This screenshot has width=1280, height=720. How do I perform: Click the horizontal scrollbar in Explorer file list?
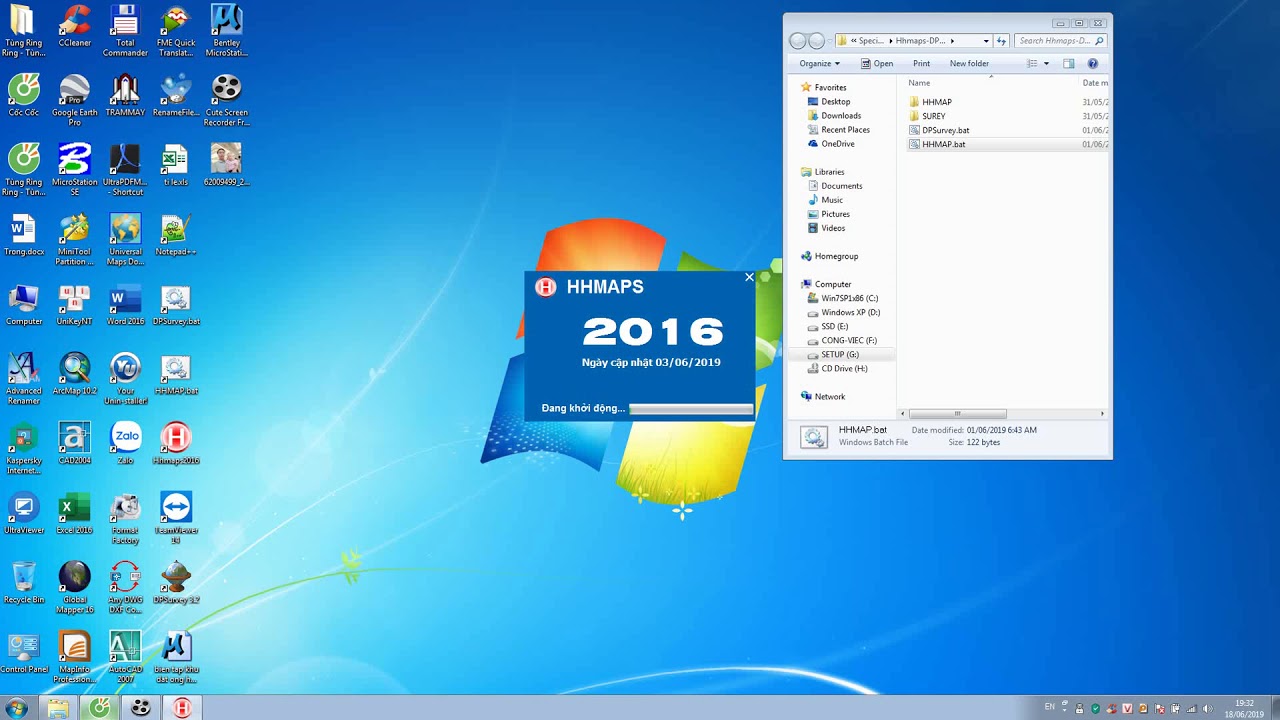click(957, 413)
